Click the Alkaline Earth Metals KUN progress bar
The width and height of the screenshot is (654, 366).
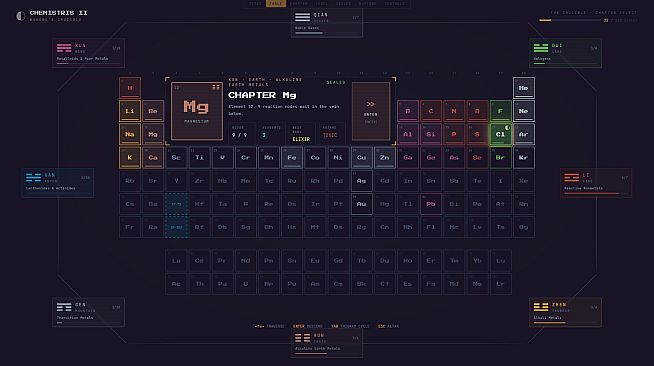pos(327,353)
